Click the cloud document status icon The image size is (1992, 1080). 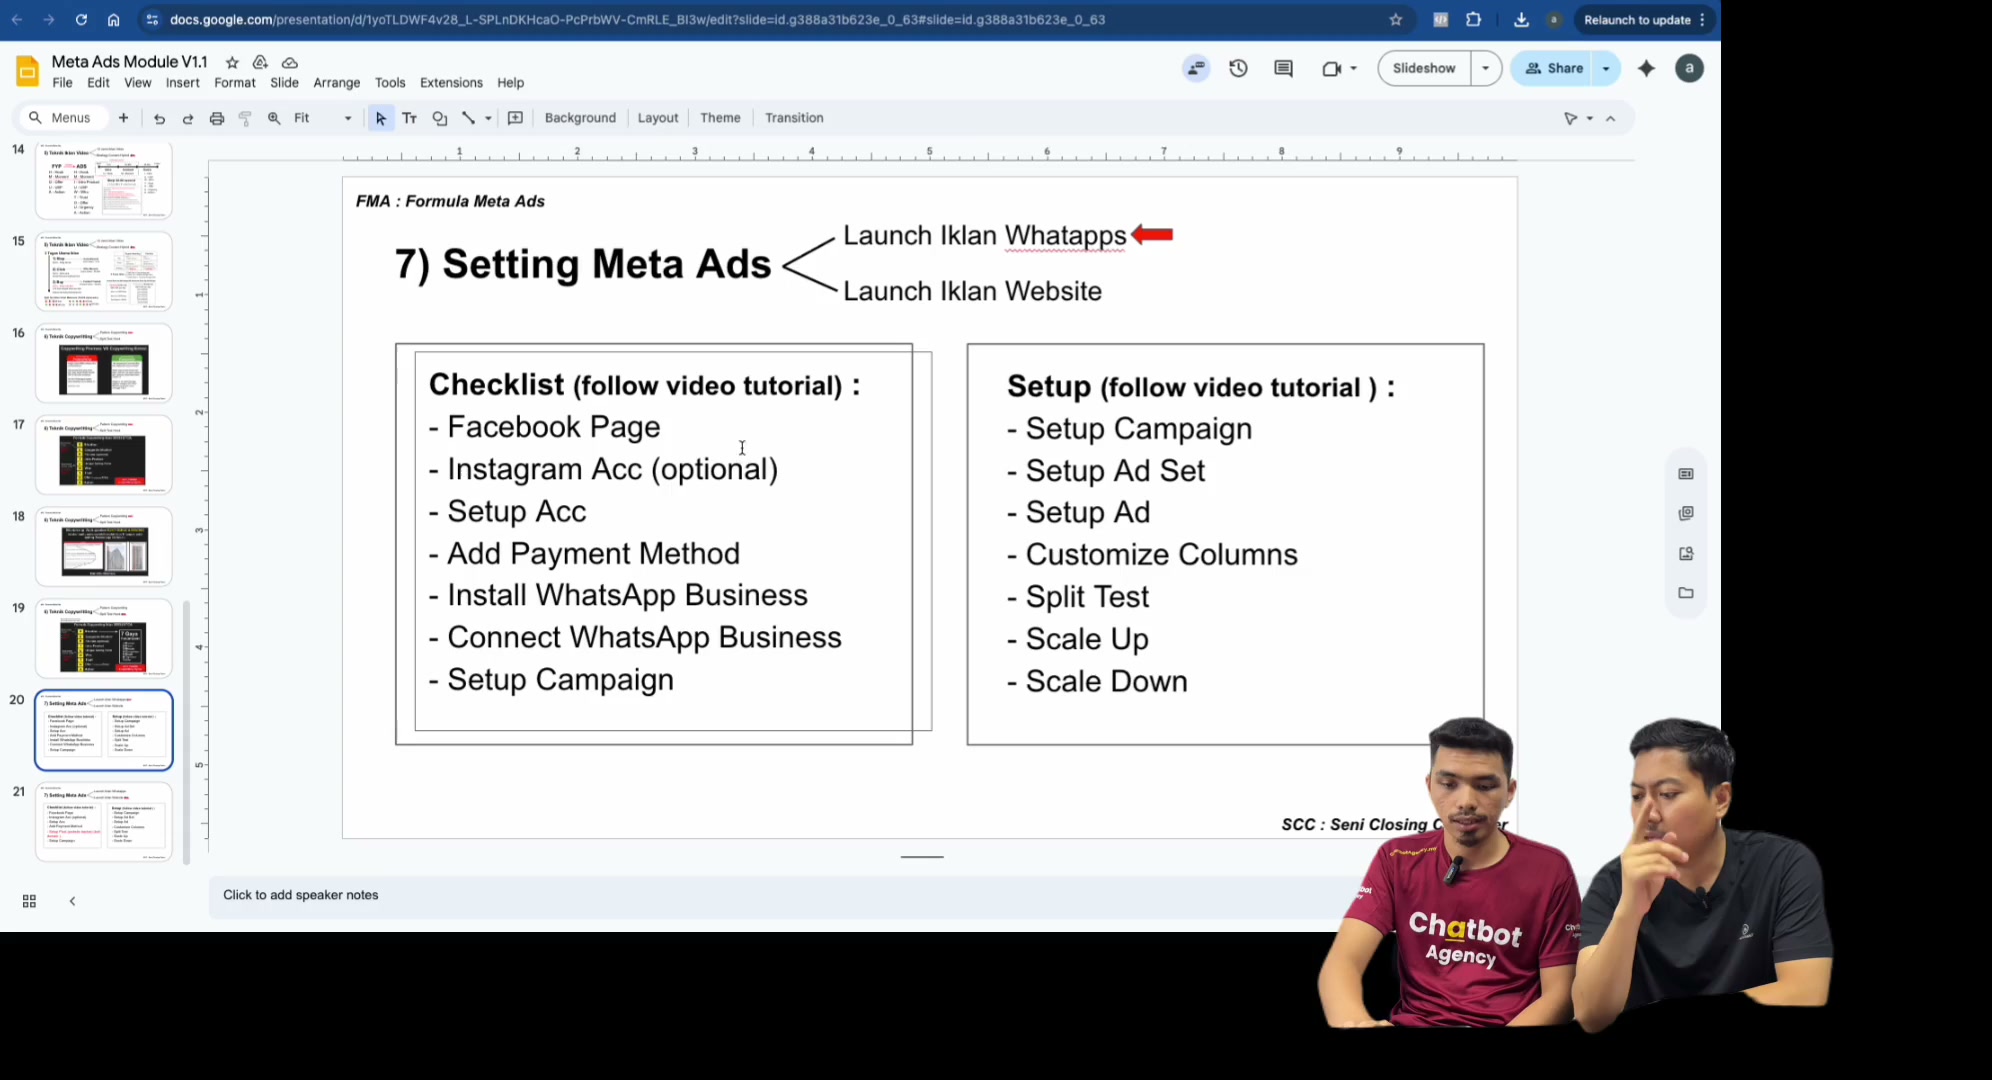click(290, 62)
